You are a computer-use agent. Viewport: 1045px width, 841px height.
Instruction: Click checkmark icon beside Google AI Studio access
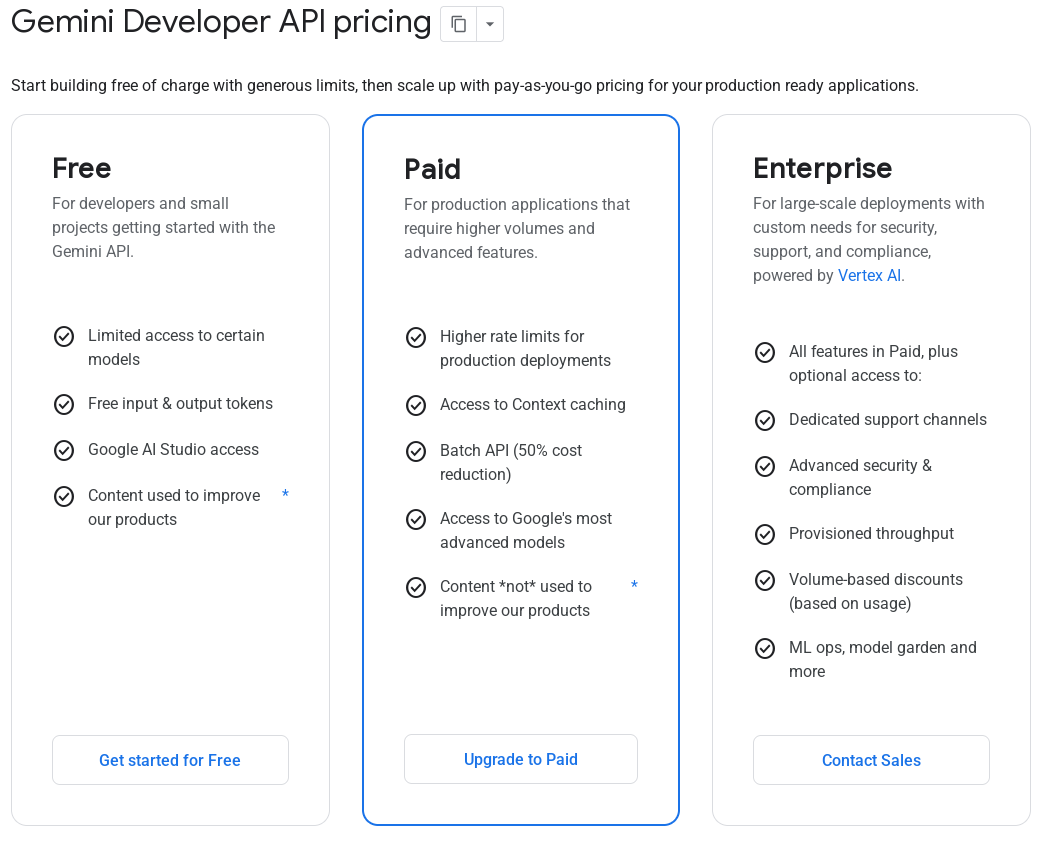[x=64, y=450]
